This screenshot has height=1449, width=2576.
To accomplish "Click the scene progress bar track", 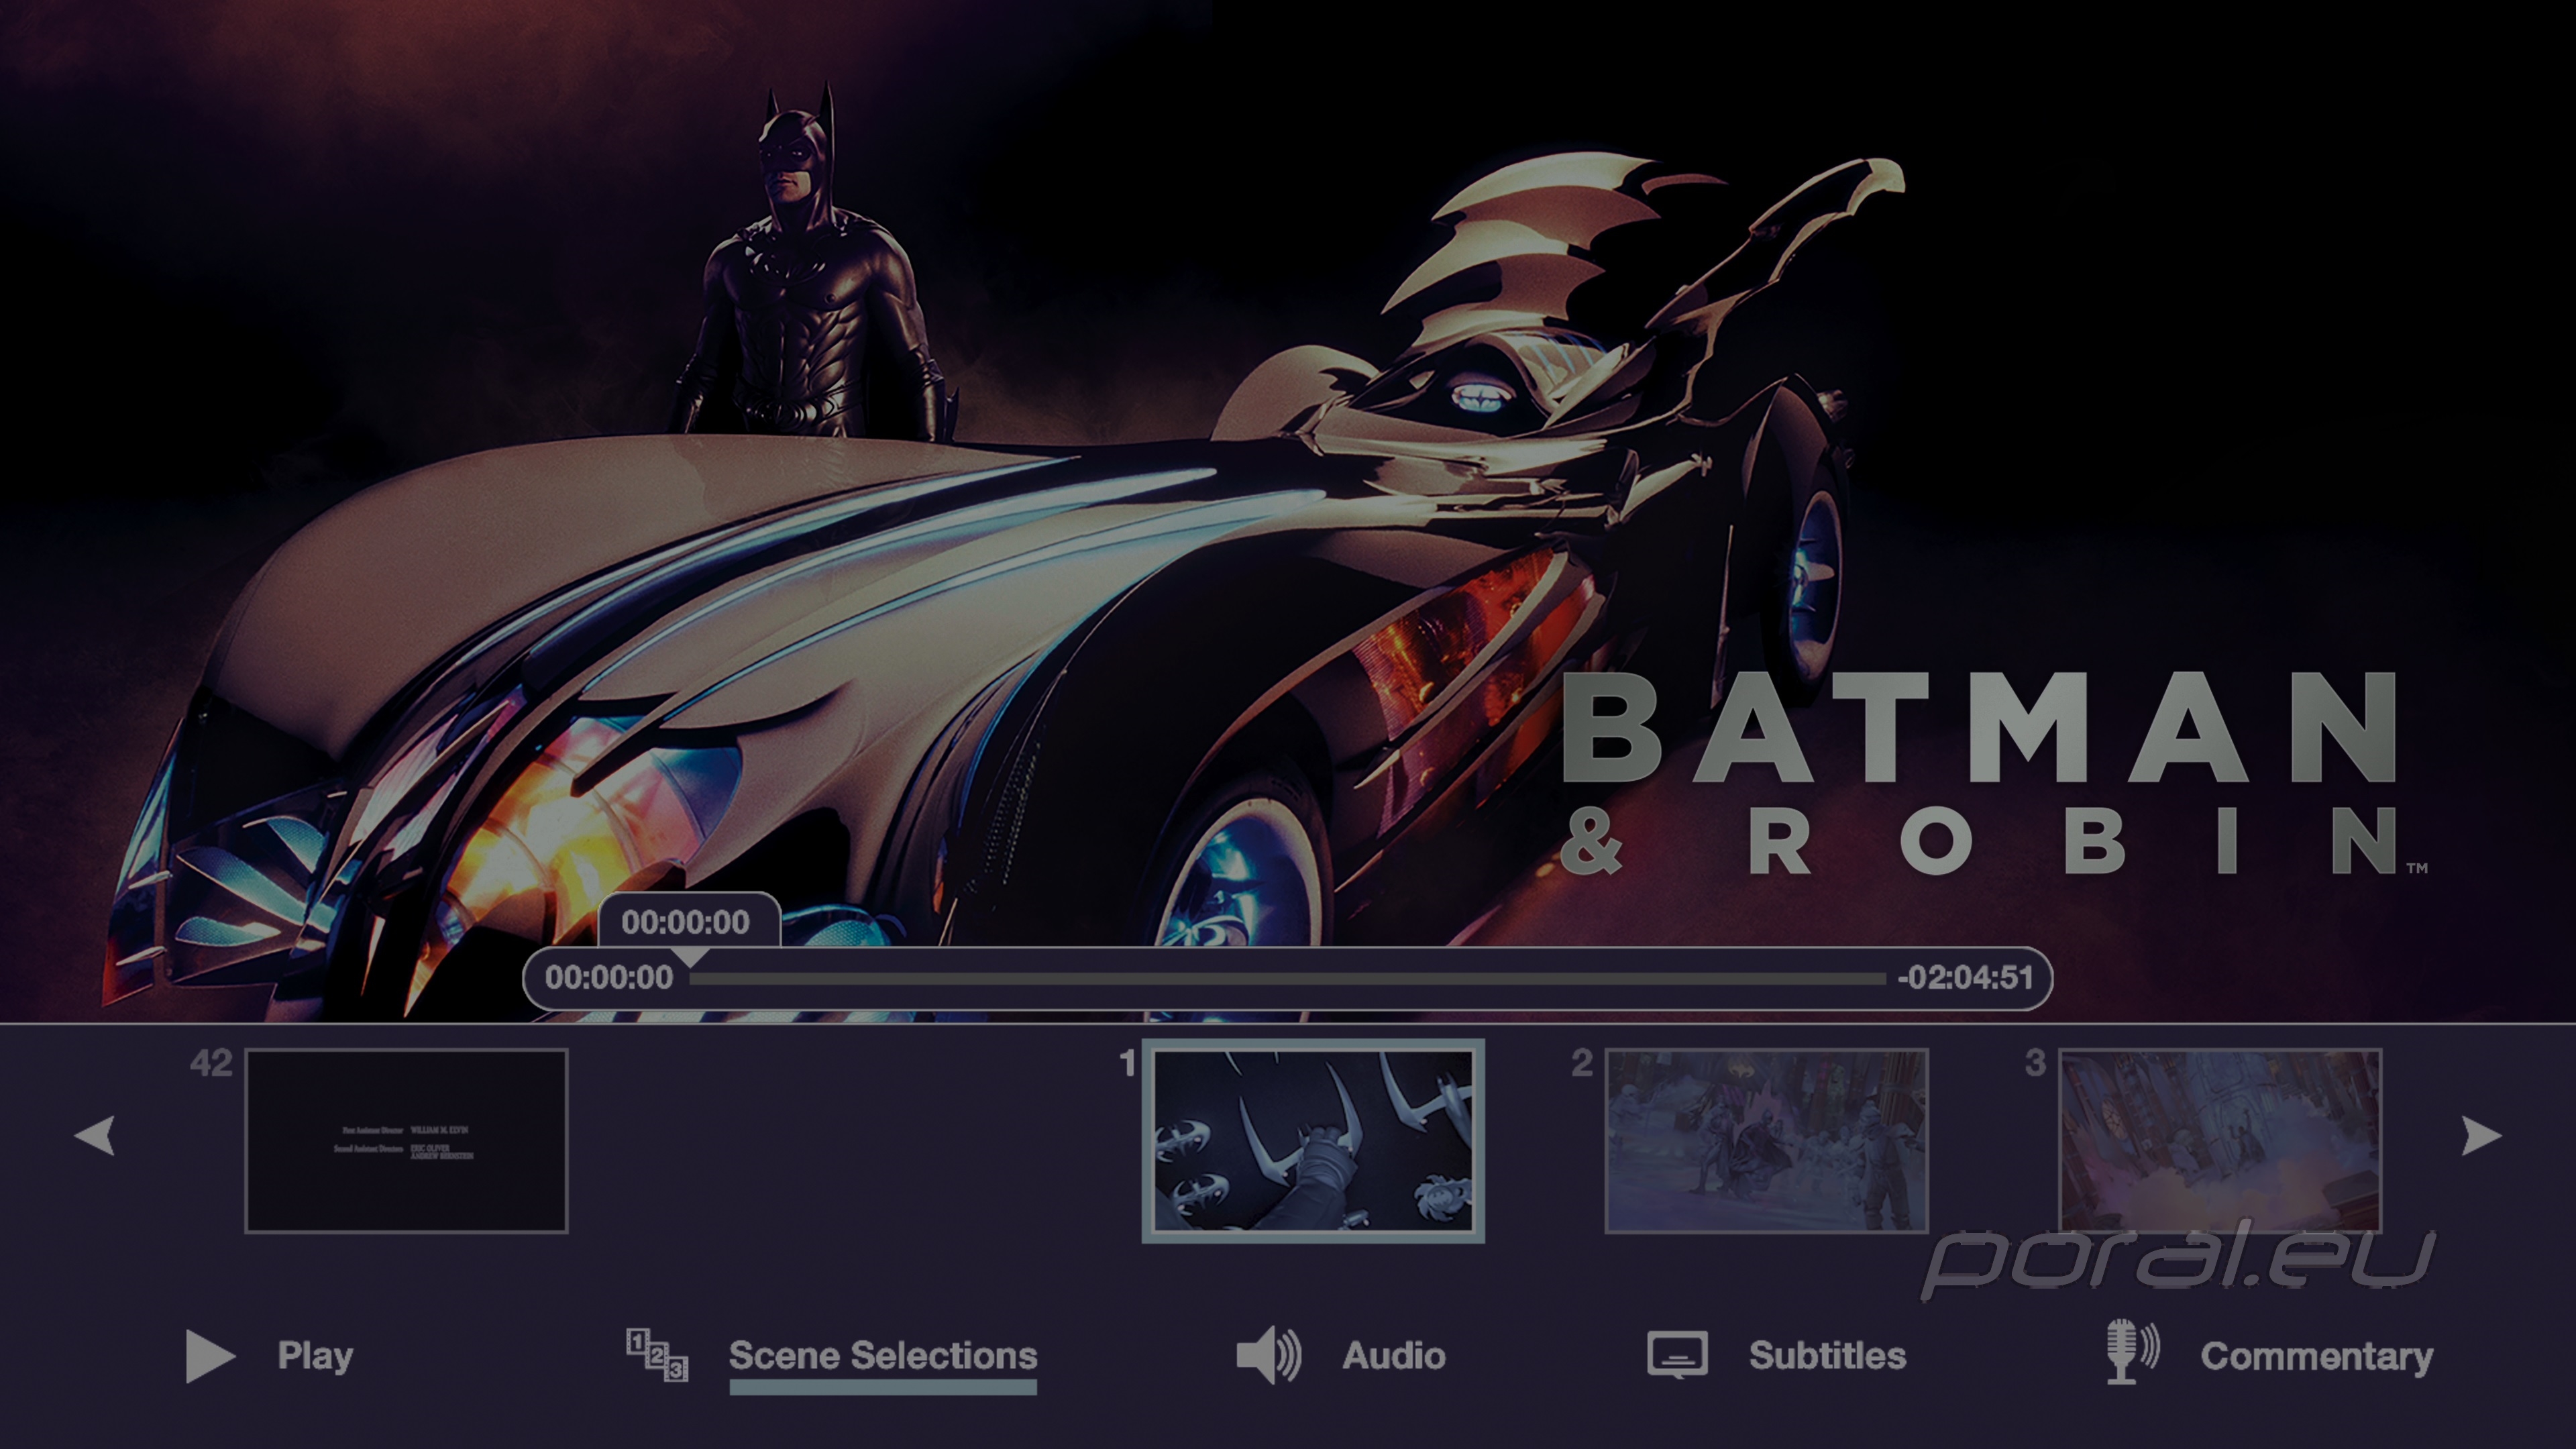I will pos(1288,978).
